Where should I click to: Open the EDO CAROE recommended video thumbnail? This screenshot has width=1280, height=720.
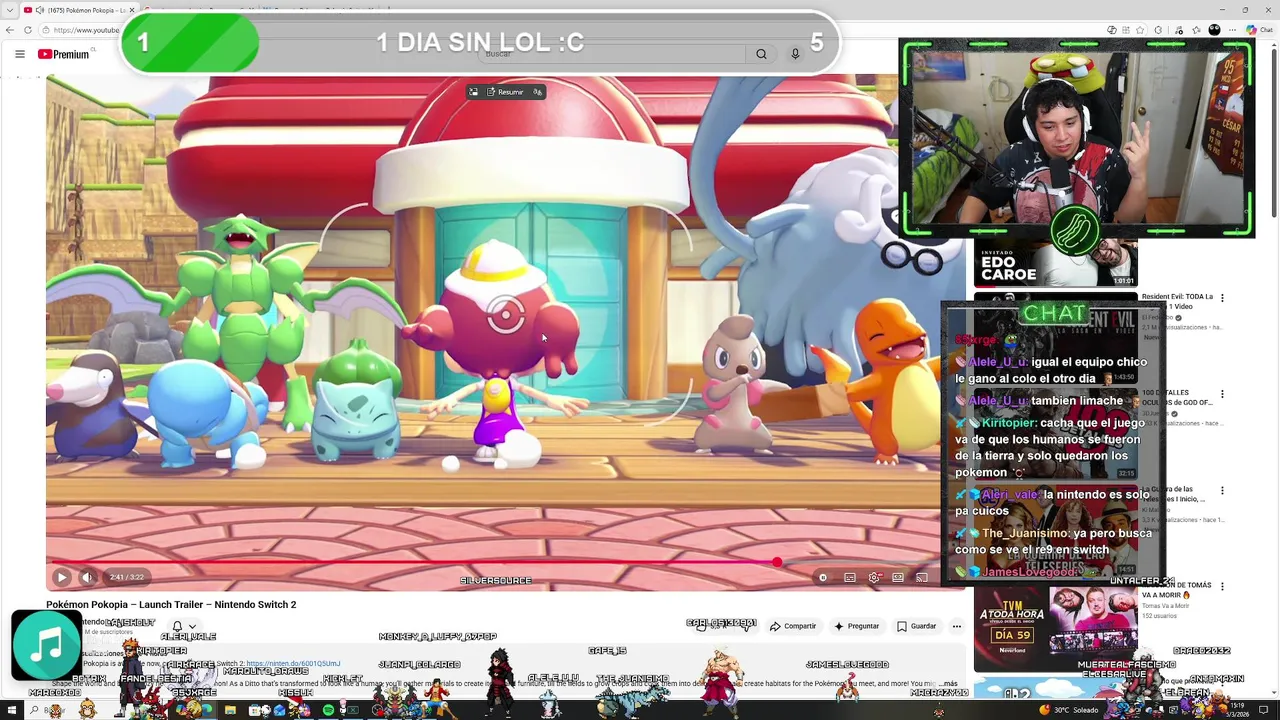click(x=1056, y=264)
